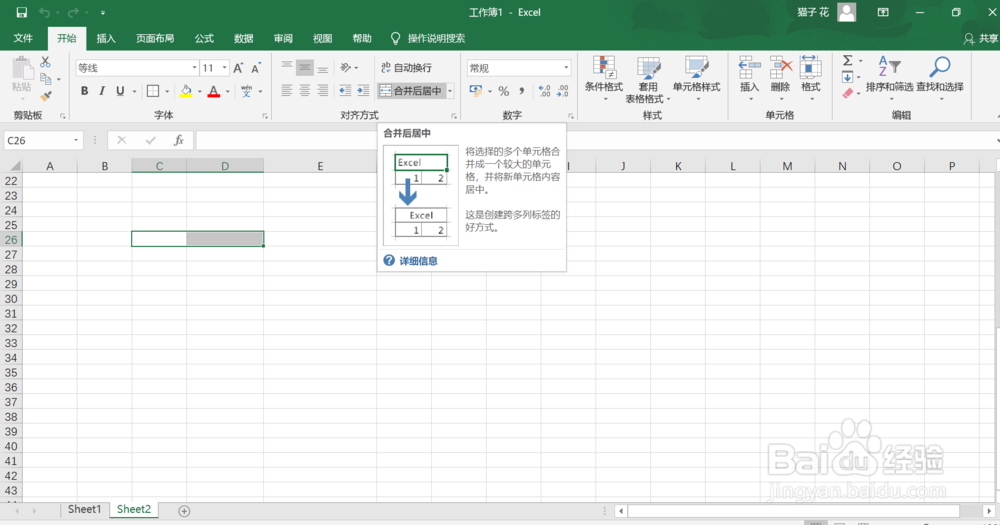Expand font group dialog launcher

265,116
